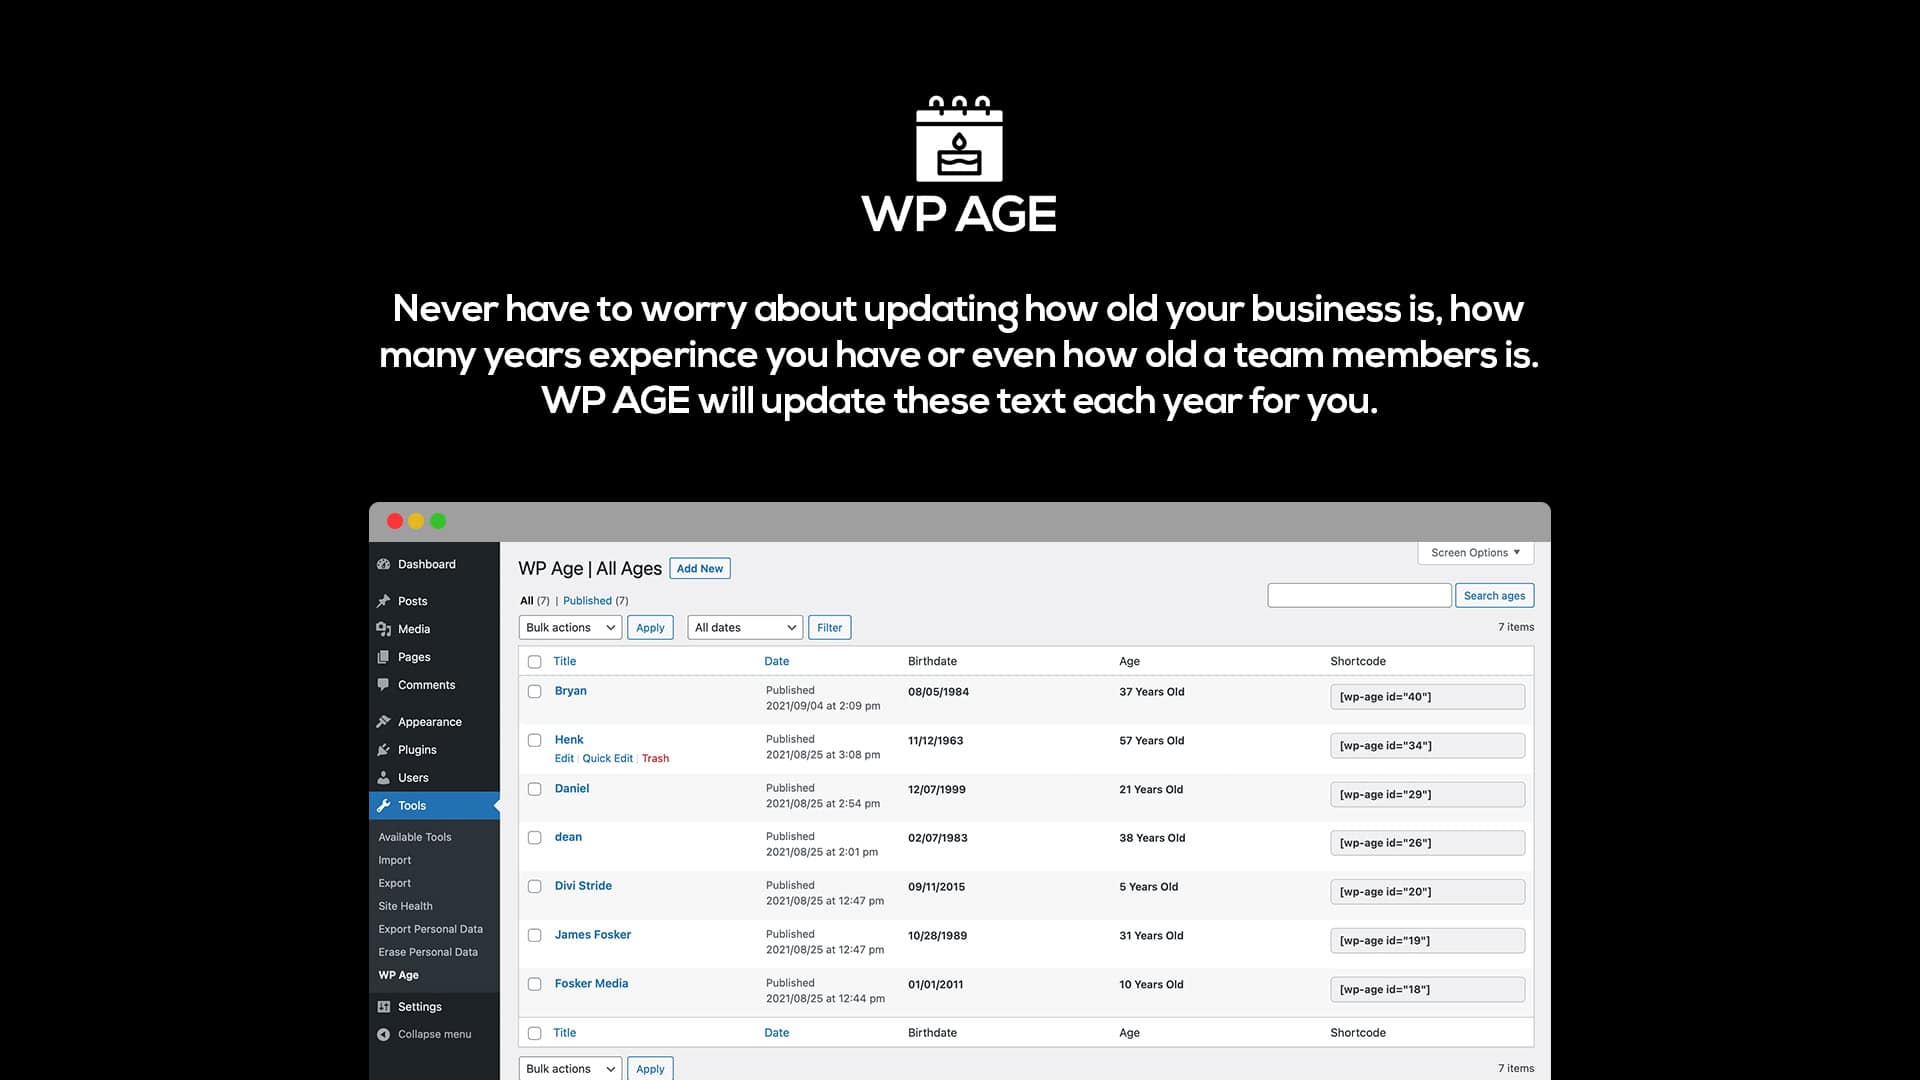The height and width of the screenshot is (1080, 1920).
Task: Click the Dashboard gauge icon
Action: pyautogui.click(x=383, y=564)
